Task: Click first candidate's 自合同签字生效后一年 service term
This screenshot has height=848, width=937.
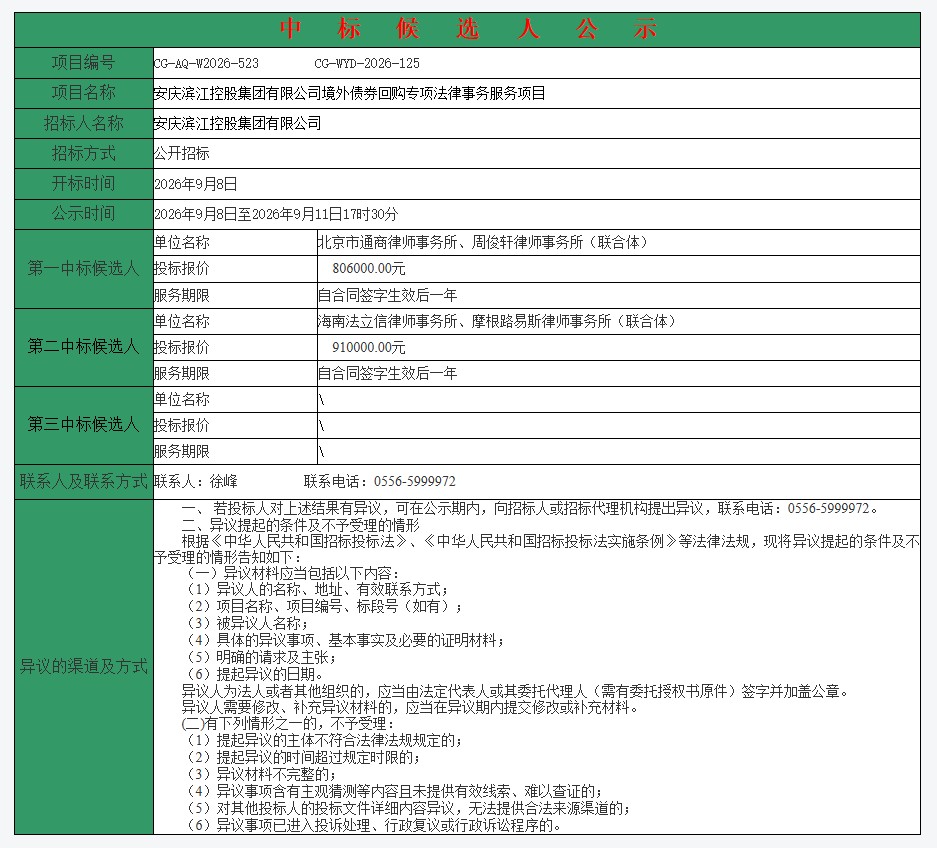Action: pyautogui.click(x=388, y=295)
